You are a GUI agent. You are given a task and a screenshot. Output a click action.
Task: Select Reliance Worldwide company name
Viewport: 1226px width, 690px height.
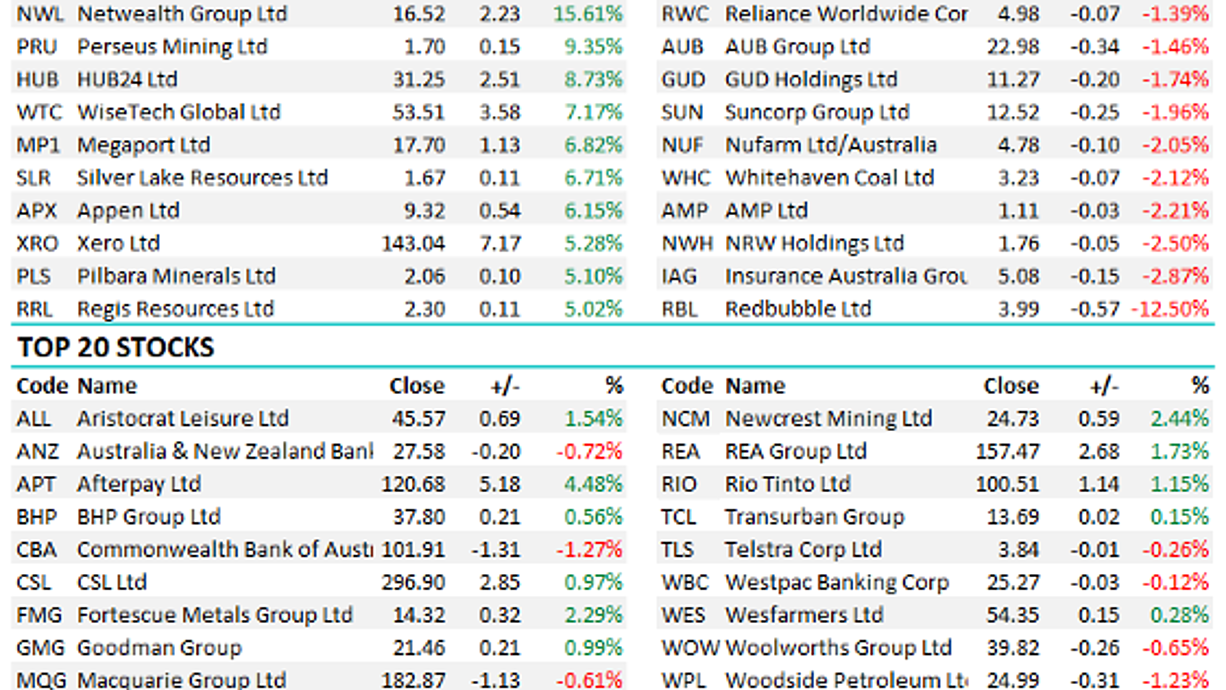pyautogui.click(x=846, y=14)
